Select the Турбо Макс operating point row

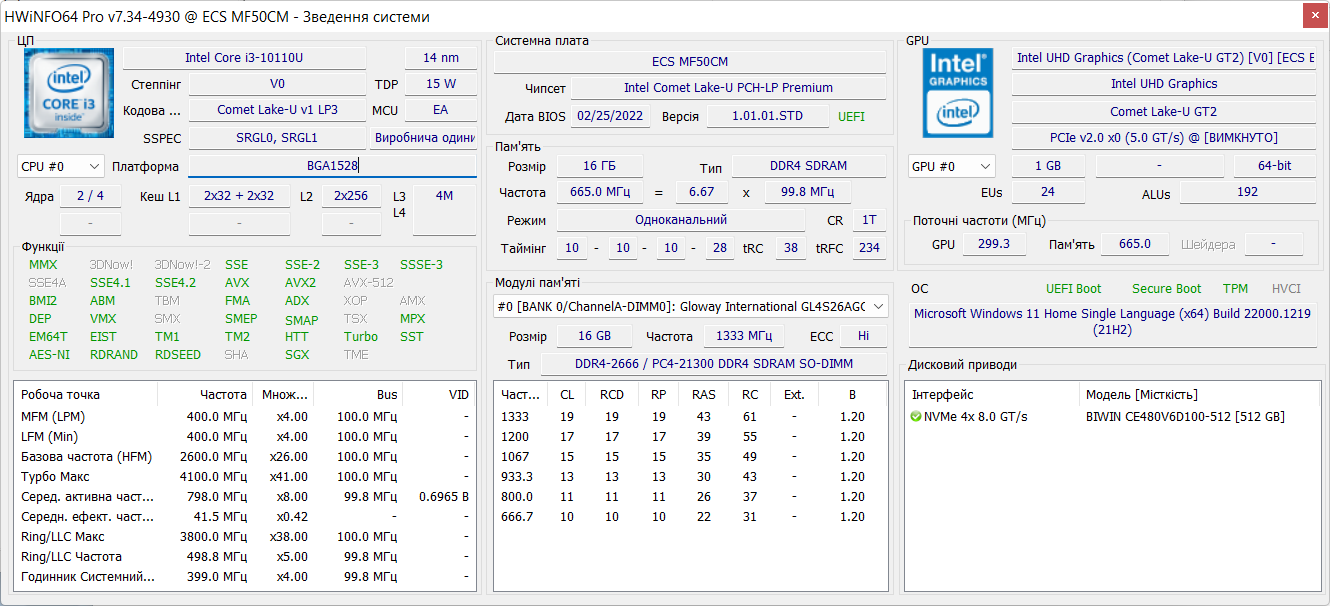246,477
